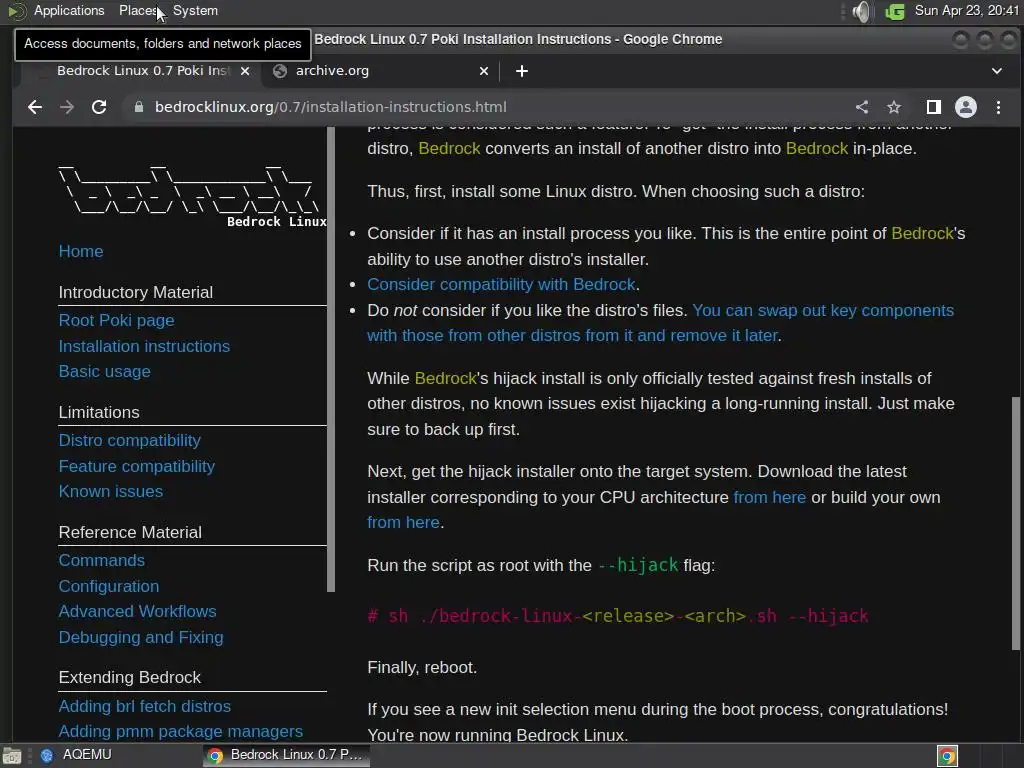Click the main page scrollbar thumb

[x=1016, y=522]
